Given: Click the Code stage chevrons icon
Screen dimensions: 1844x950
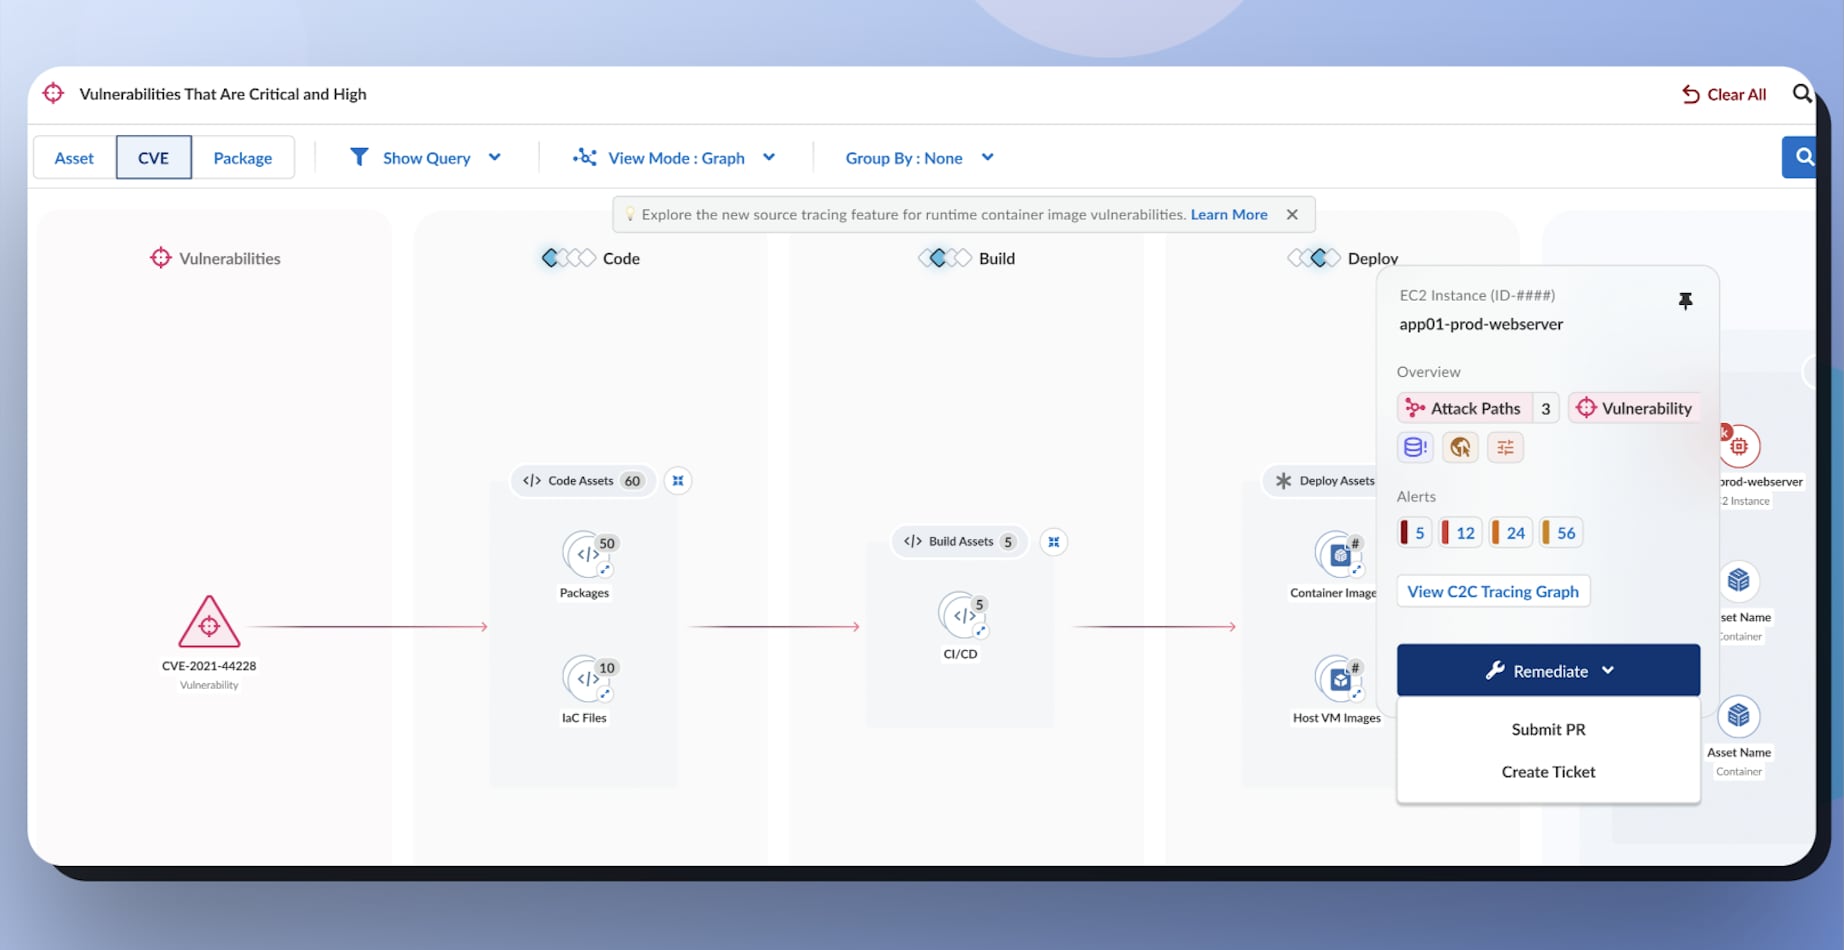Looking at the screenshot, I should pyautogui.click(x=568, y=258).
